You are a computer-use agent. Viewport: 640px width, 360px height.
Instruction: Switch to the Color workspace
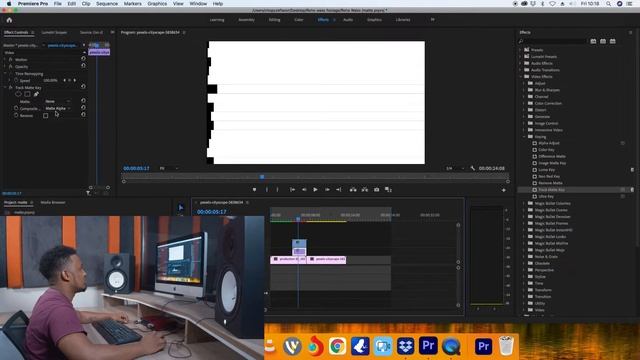(x=299, y=20)
